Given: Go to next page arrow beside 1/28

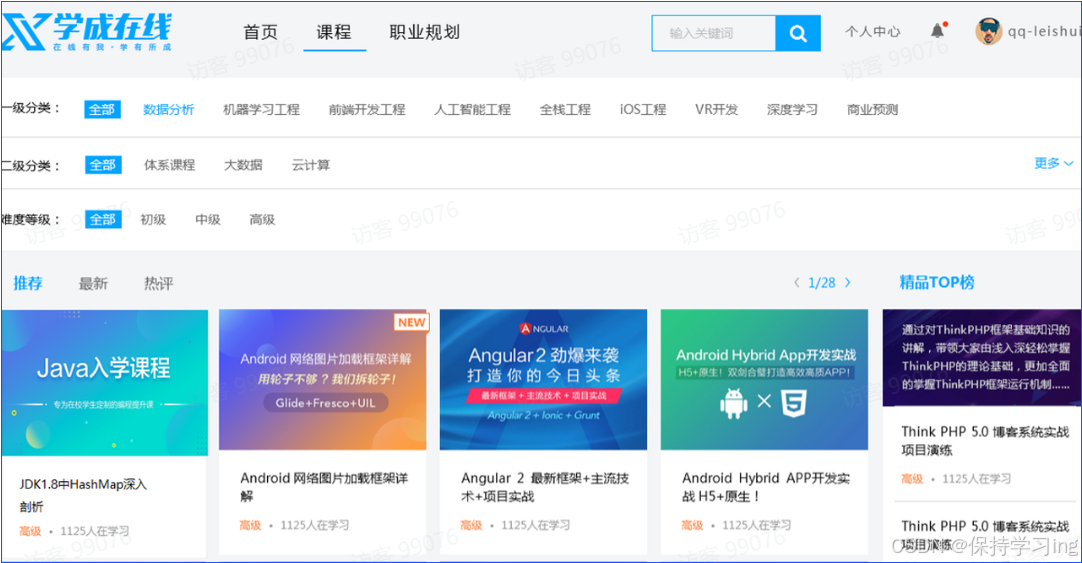Looking at the screenshot, I should click(848, 283).
